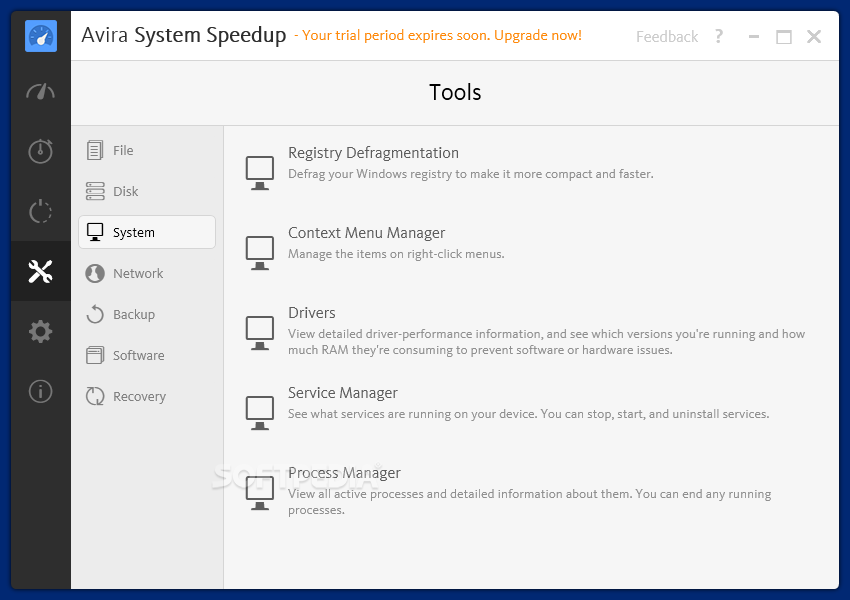Image resolution: width=850 pixels, height=600 pixels.
Task: Switch to the File tools tab
Action: click(147, 150)
